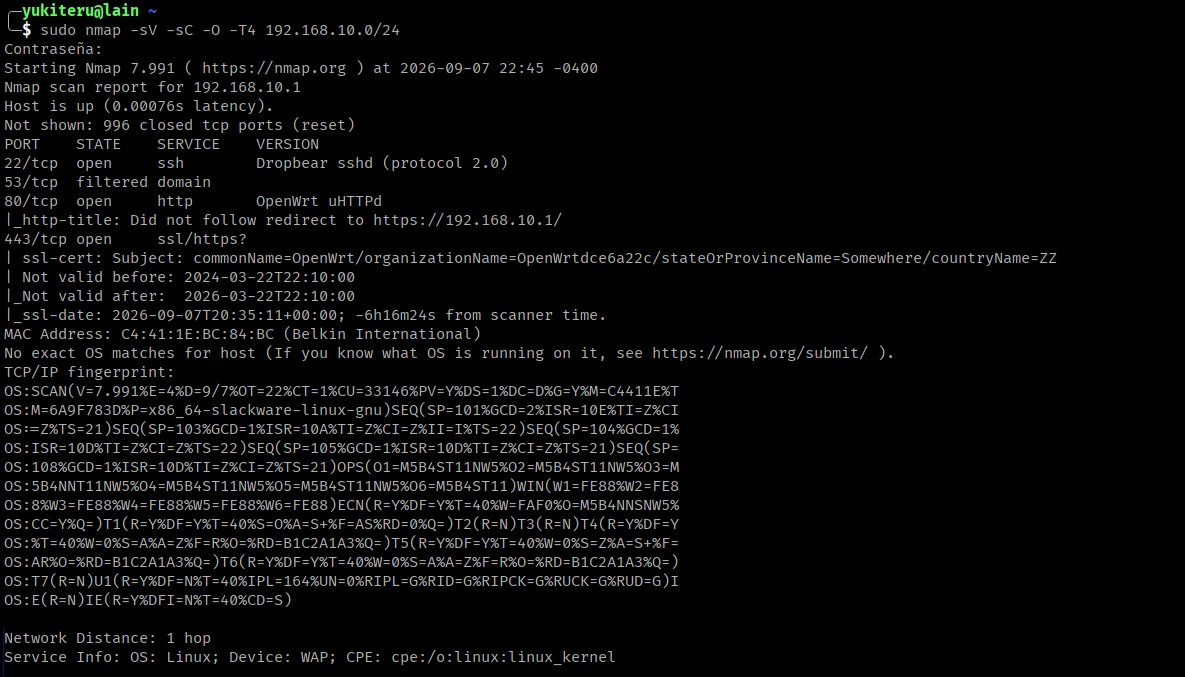Click the 22/tcp port entry
Viewport: 1185px width, 677px height.
(x=31, y=163)
